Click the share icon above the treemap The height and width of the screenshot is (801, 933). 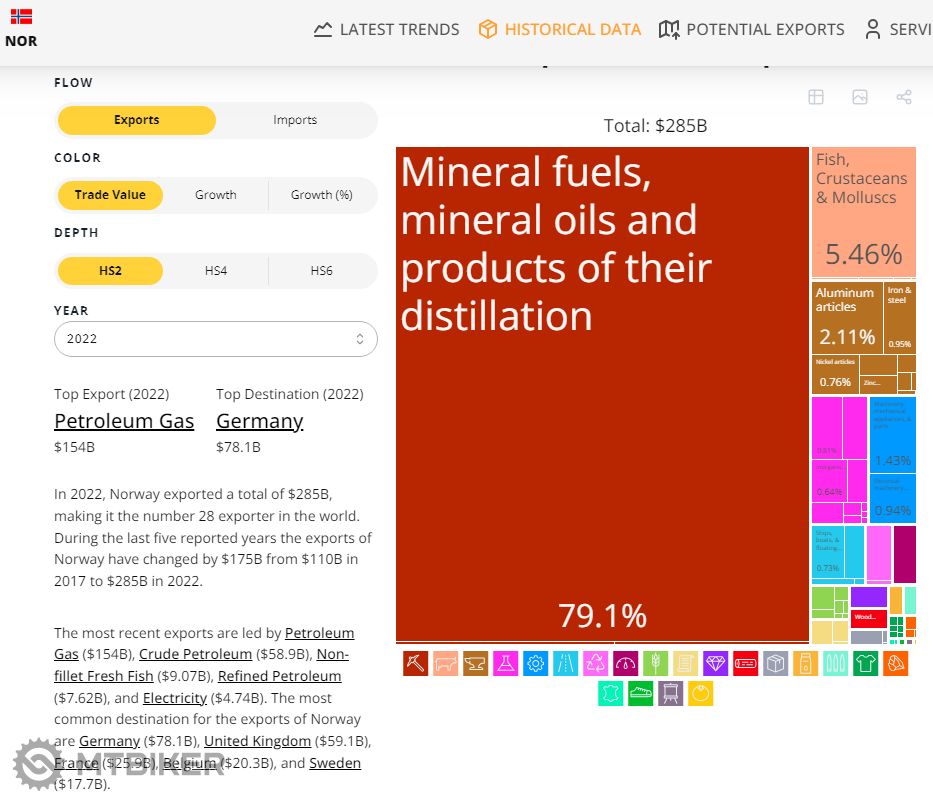click(x=903, y=97)
